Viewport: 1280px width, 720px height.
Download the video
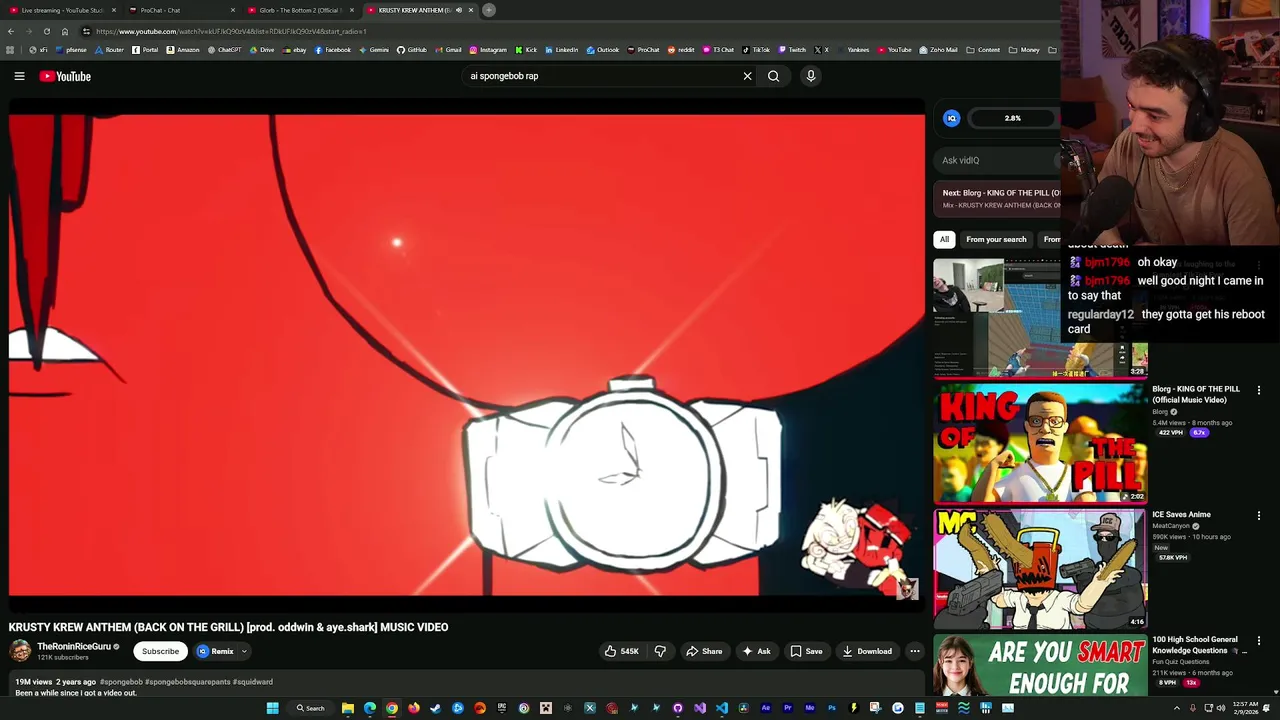tap(867, 651)
